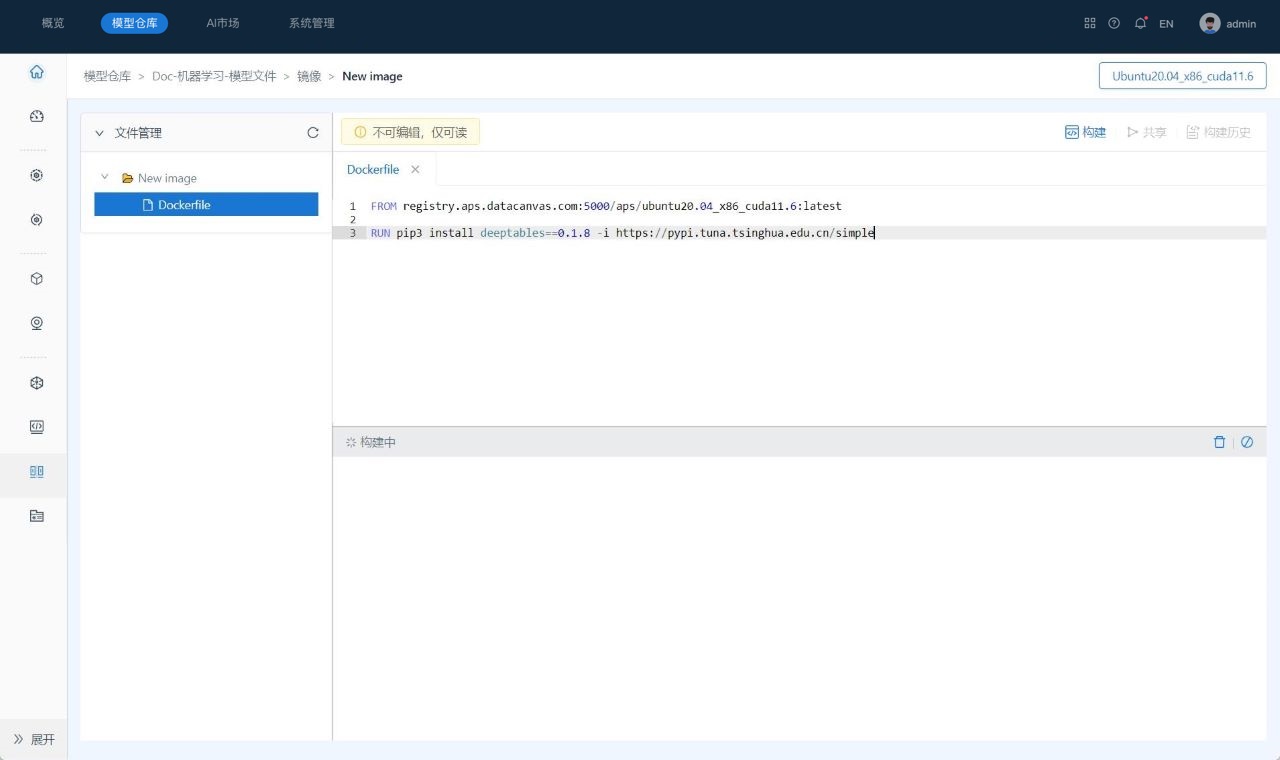Click the 构建 build button

tap(1086, 132)
